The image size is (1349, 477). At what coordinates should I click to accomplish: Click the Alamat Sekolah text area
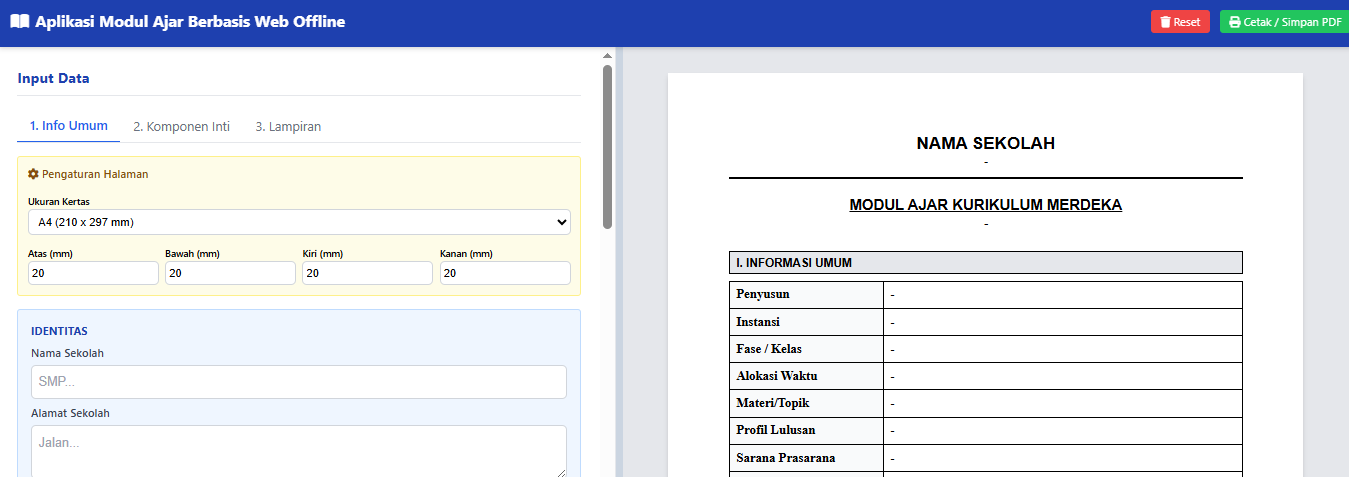tap(299, 452)
